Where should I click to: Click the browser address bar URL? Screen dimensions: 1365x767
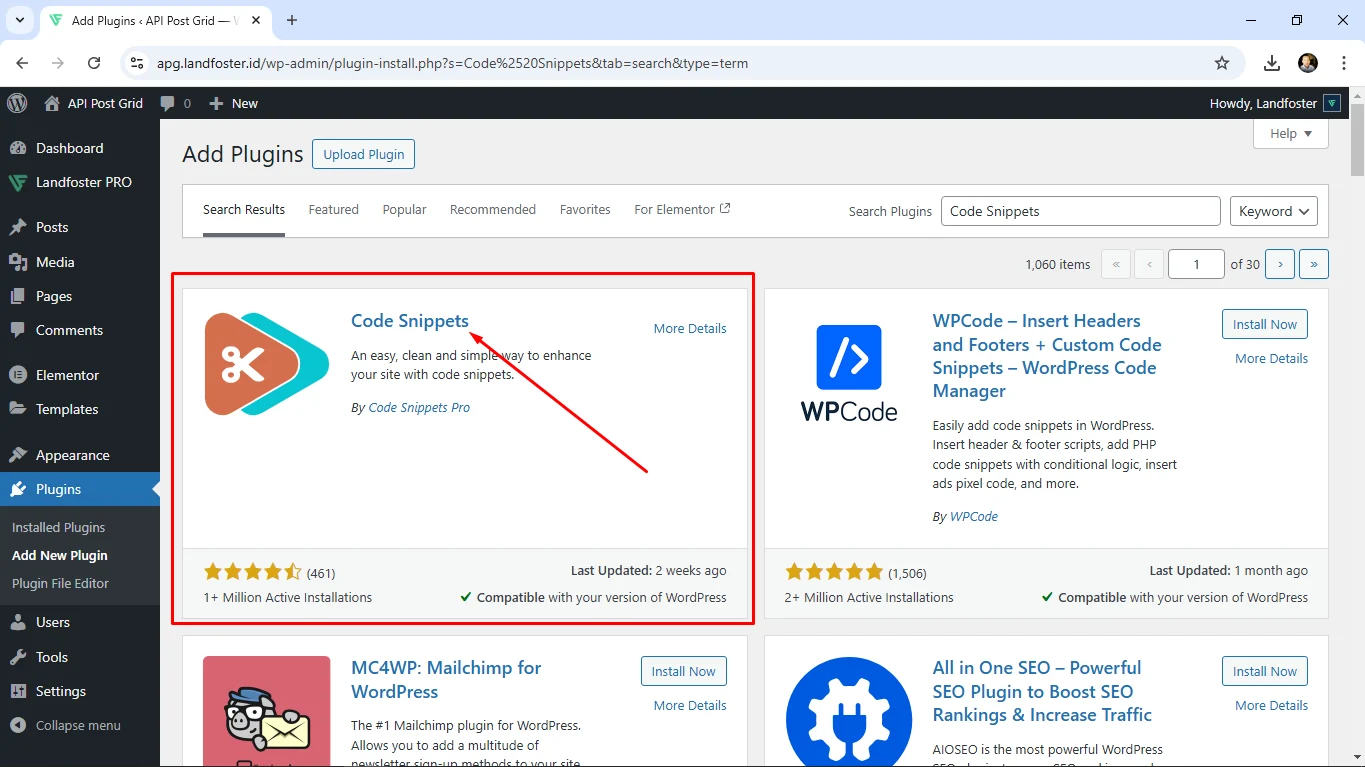point(452,63)
